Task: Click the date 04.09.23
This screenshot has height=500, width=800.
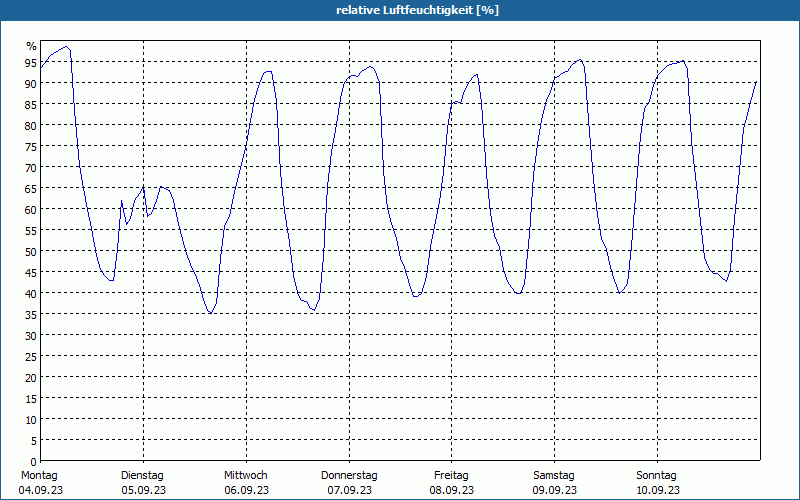Action: click(x=40, y=490)
